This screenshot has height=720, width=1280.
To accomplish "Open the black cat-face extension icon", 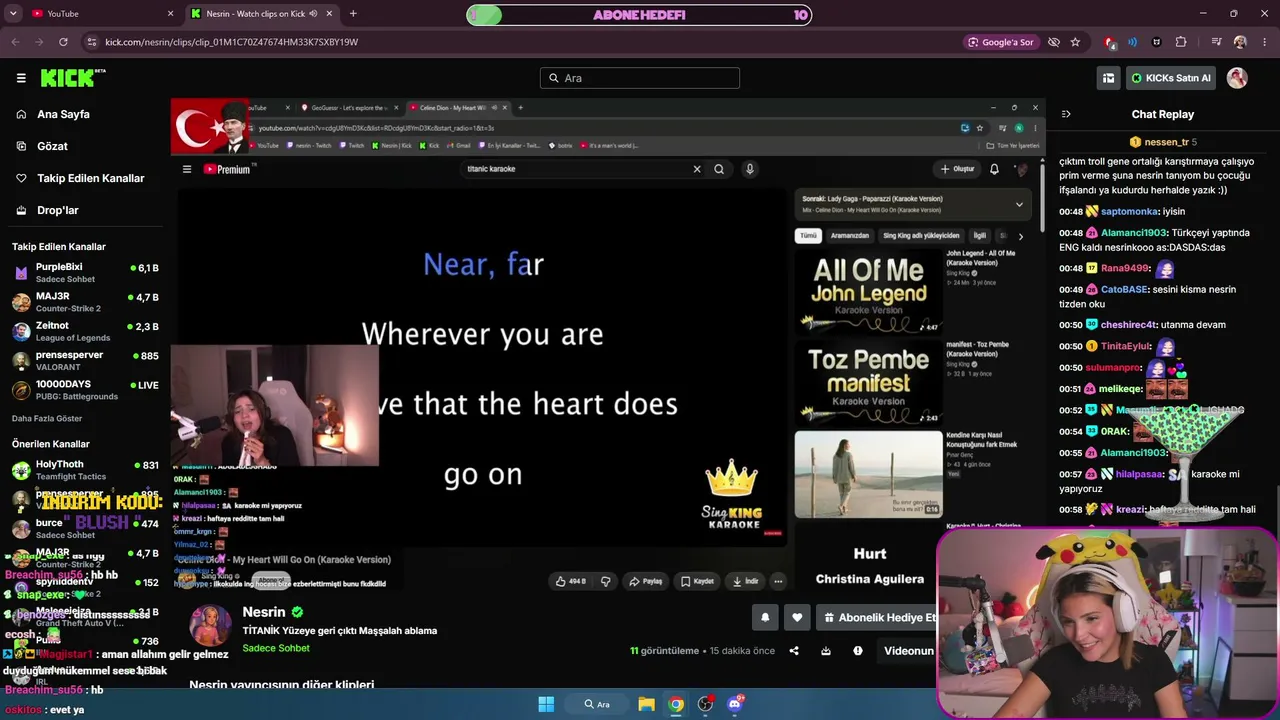I will [x=1157, y=42].
